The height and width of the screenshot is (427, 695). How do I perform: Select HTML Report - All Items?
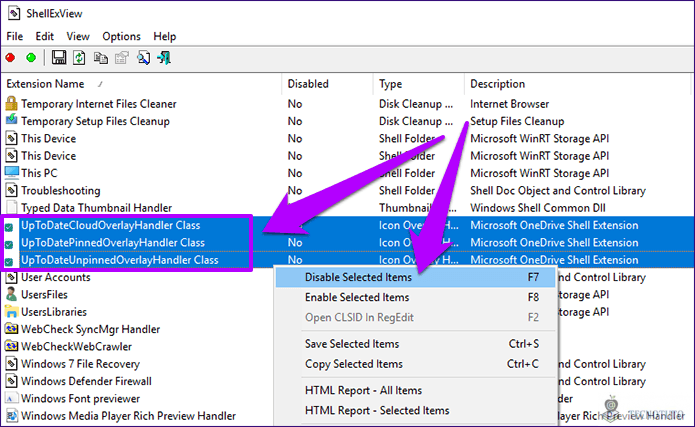pos(415,390)
